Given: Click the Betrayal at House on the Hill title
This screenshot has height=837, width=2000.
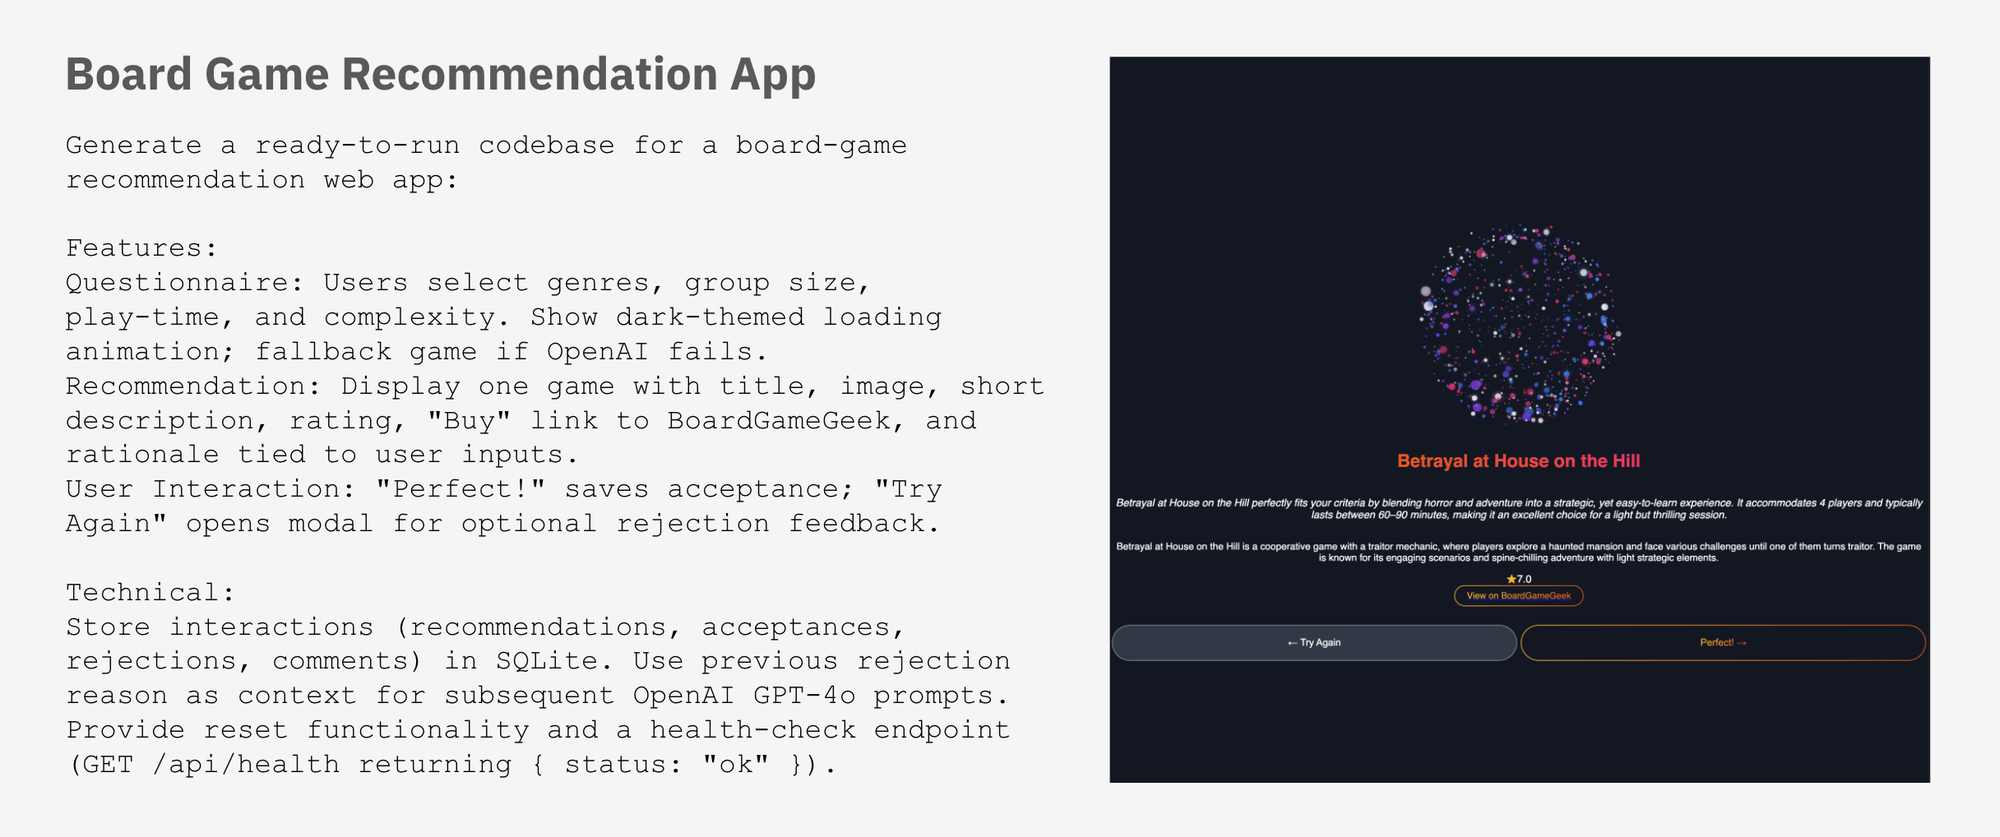Looking at the screenshot, I should point(1518,461).
